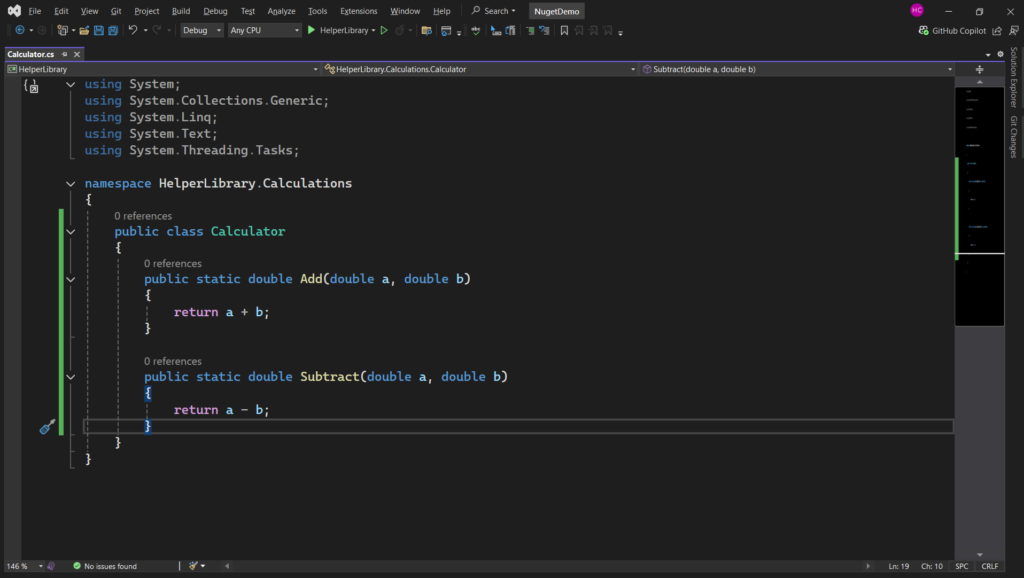Click '0 references' above Add method
This screenshot has width=1024, height=578.
pos(172,264)
